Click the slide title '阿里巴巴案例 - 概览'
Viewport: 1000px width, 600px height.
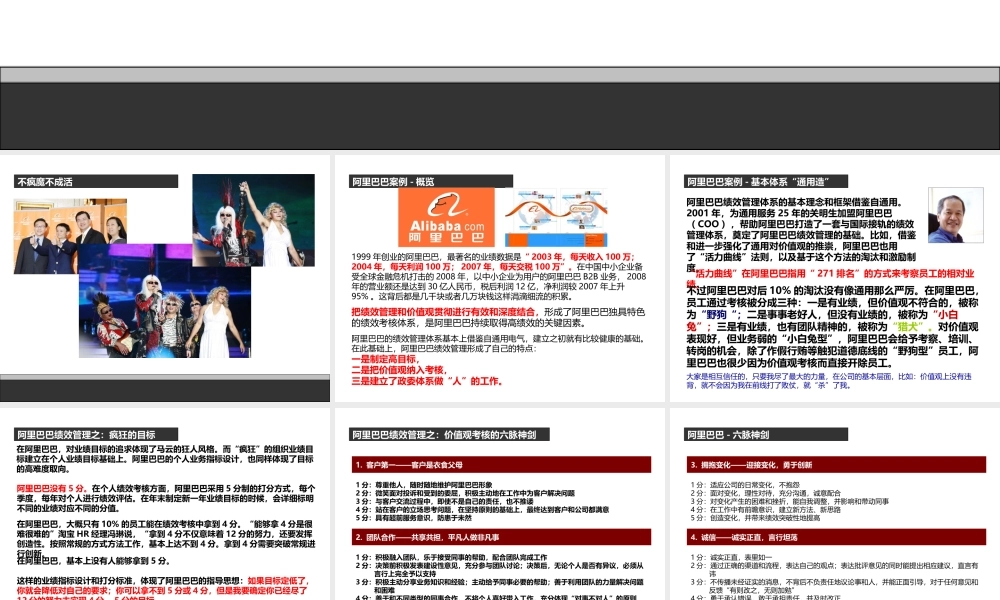tap(393, 182)
